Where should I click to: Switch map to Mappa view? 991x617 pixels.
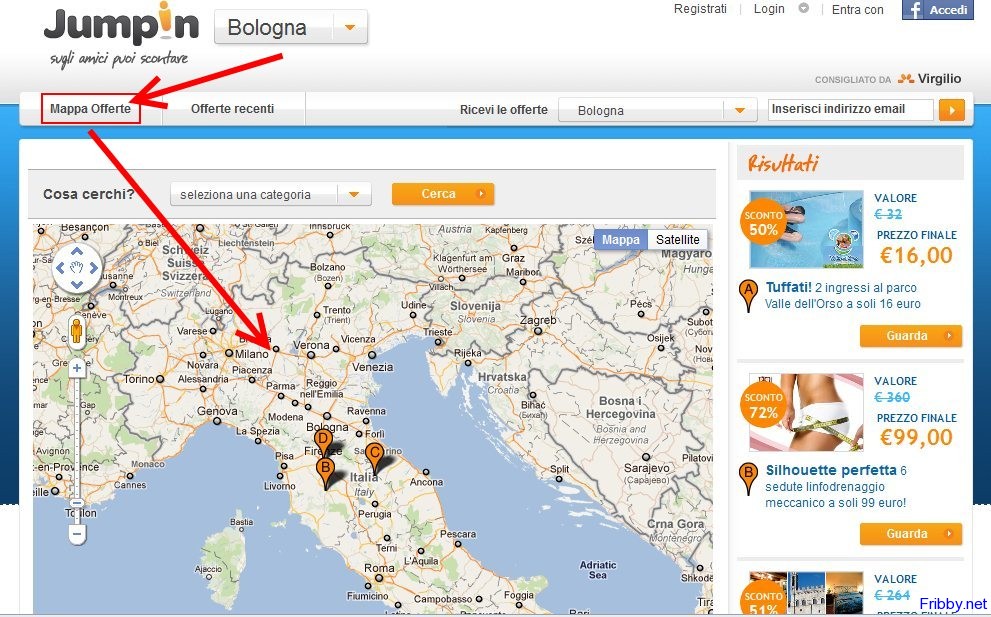(621, 240)
